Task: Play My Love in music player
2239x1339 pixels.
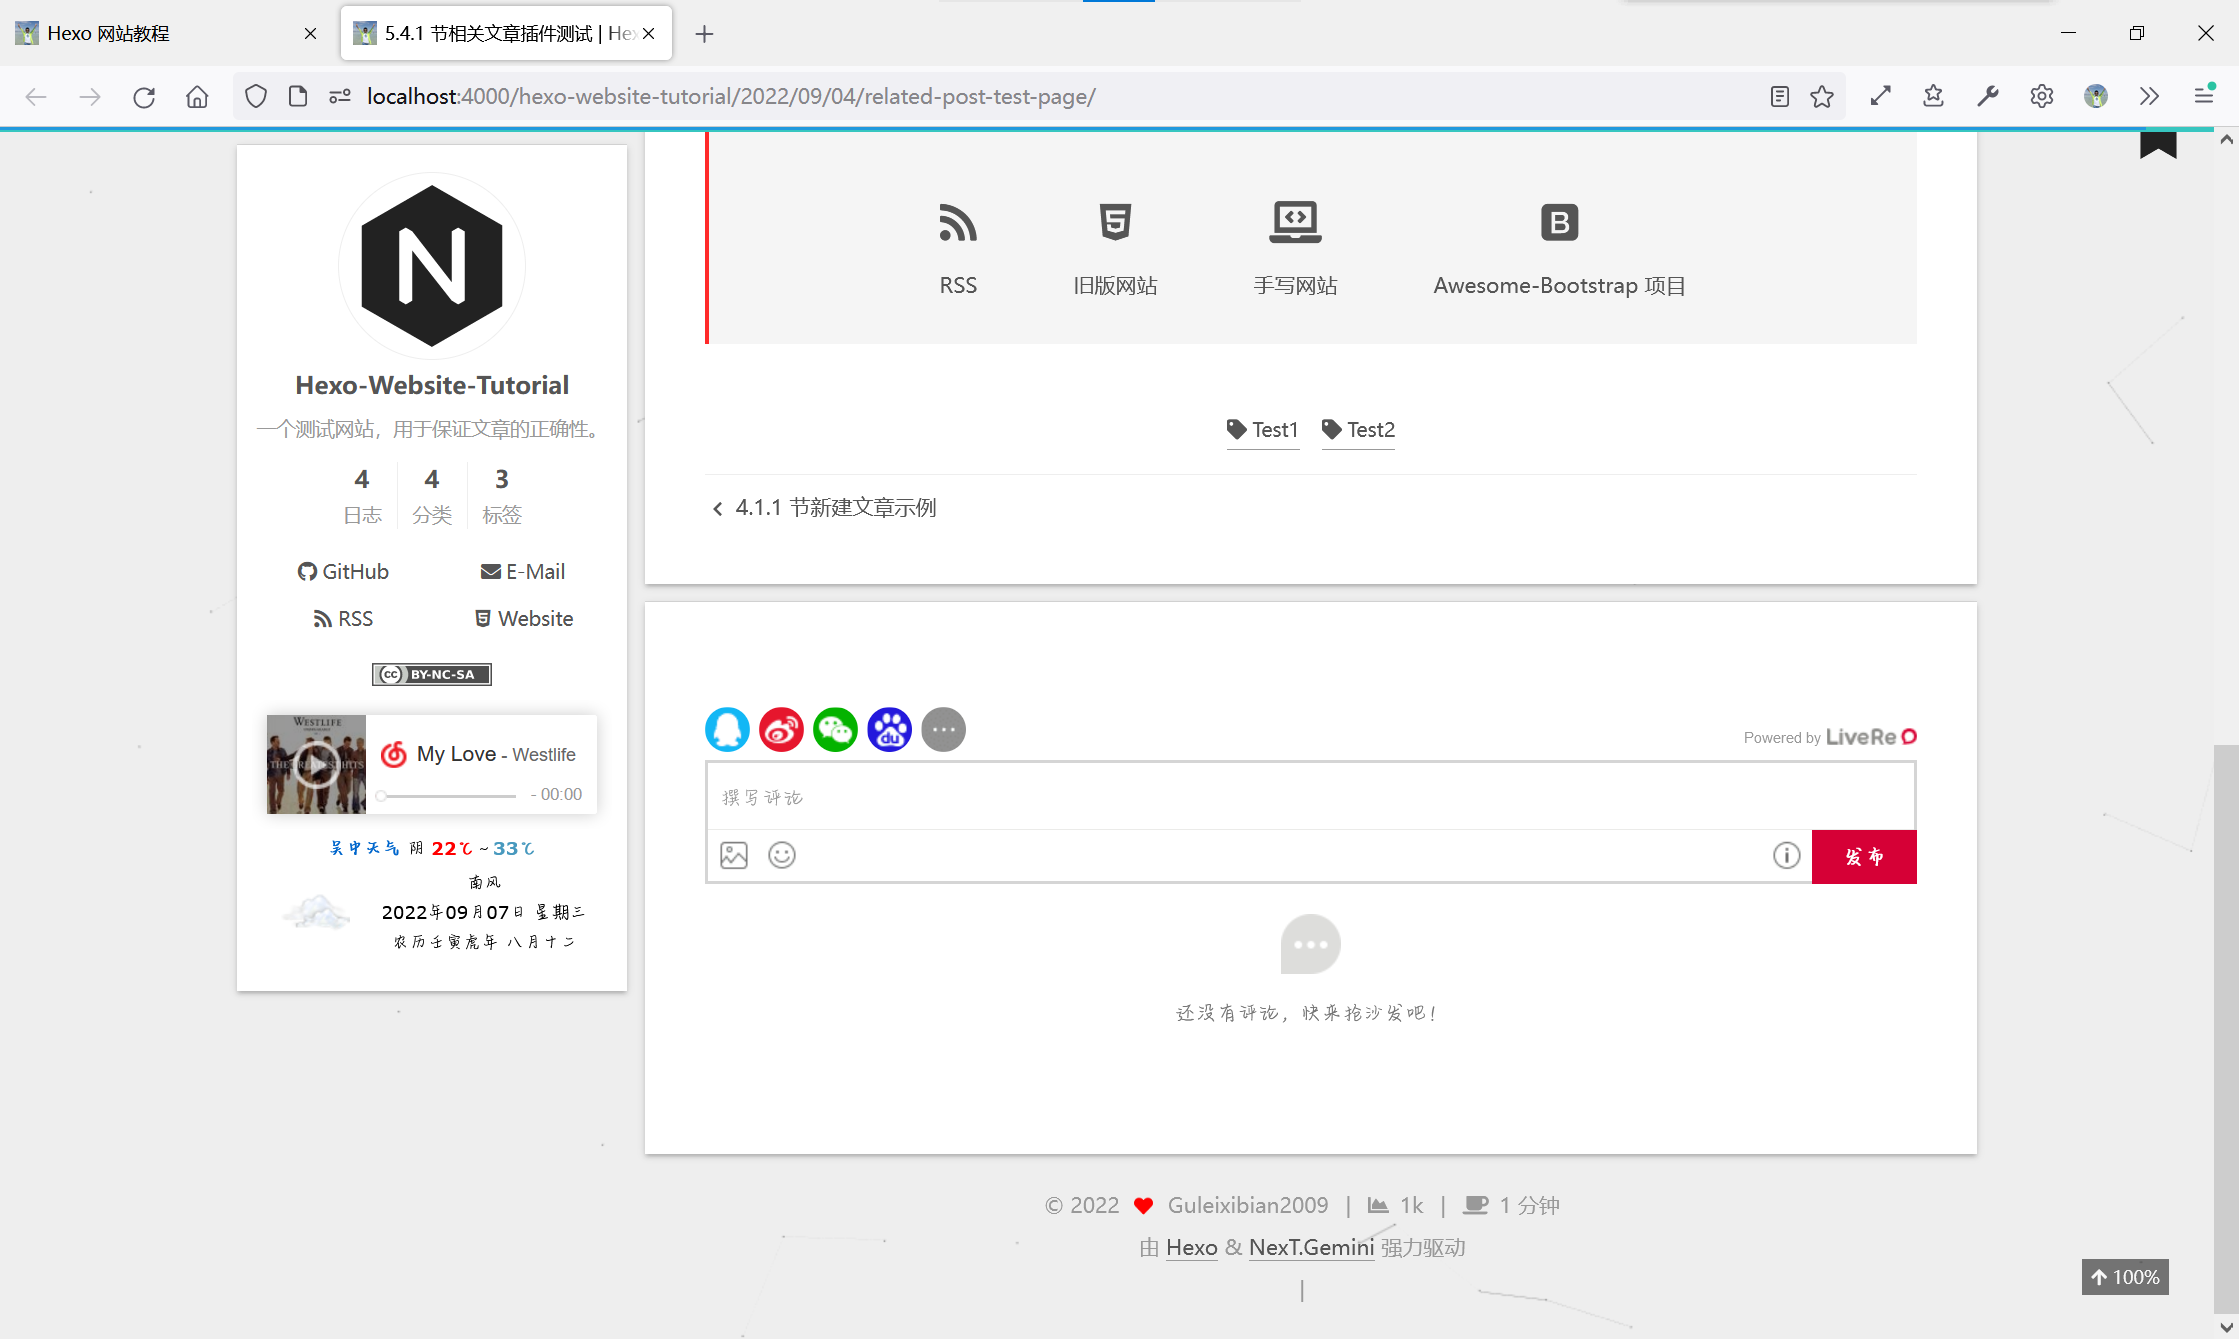Action: (316, 765)
